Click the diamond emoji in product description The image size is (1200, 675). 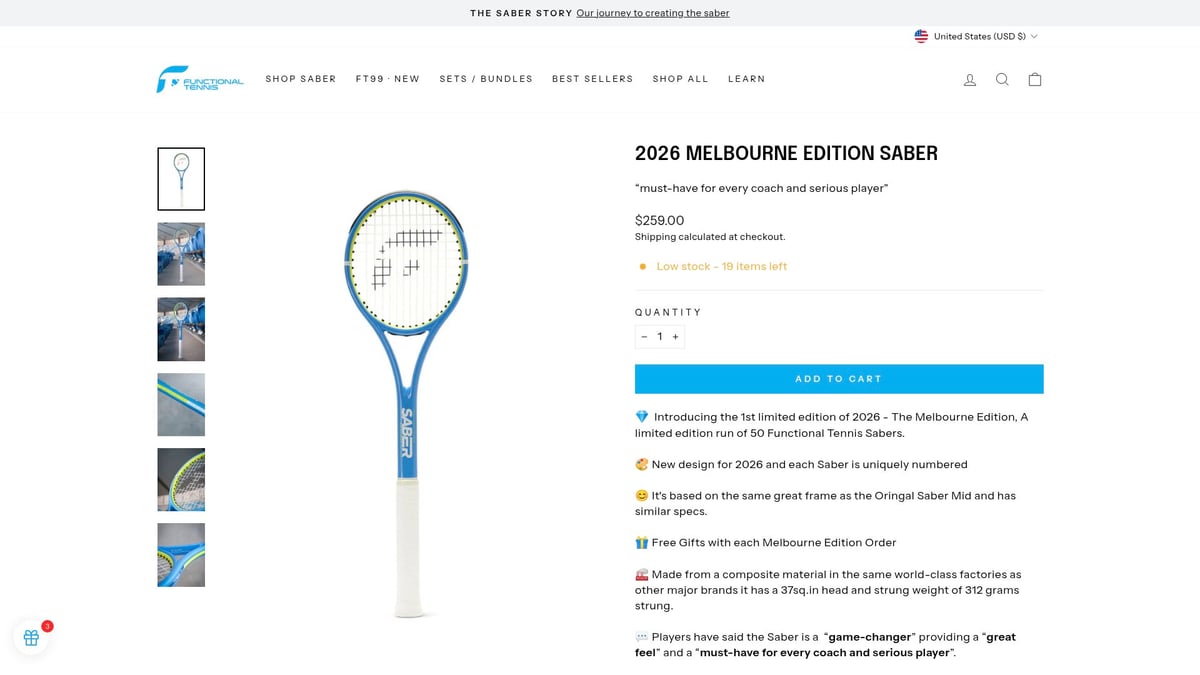pos(643,416)
